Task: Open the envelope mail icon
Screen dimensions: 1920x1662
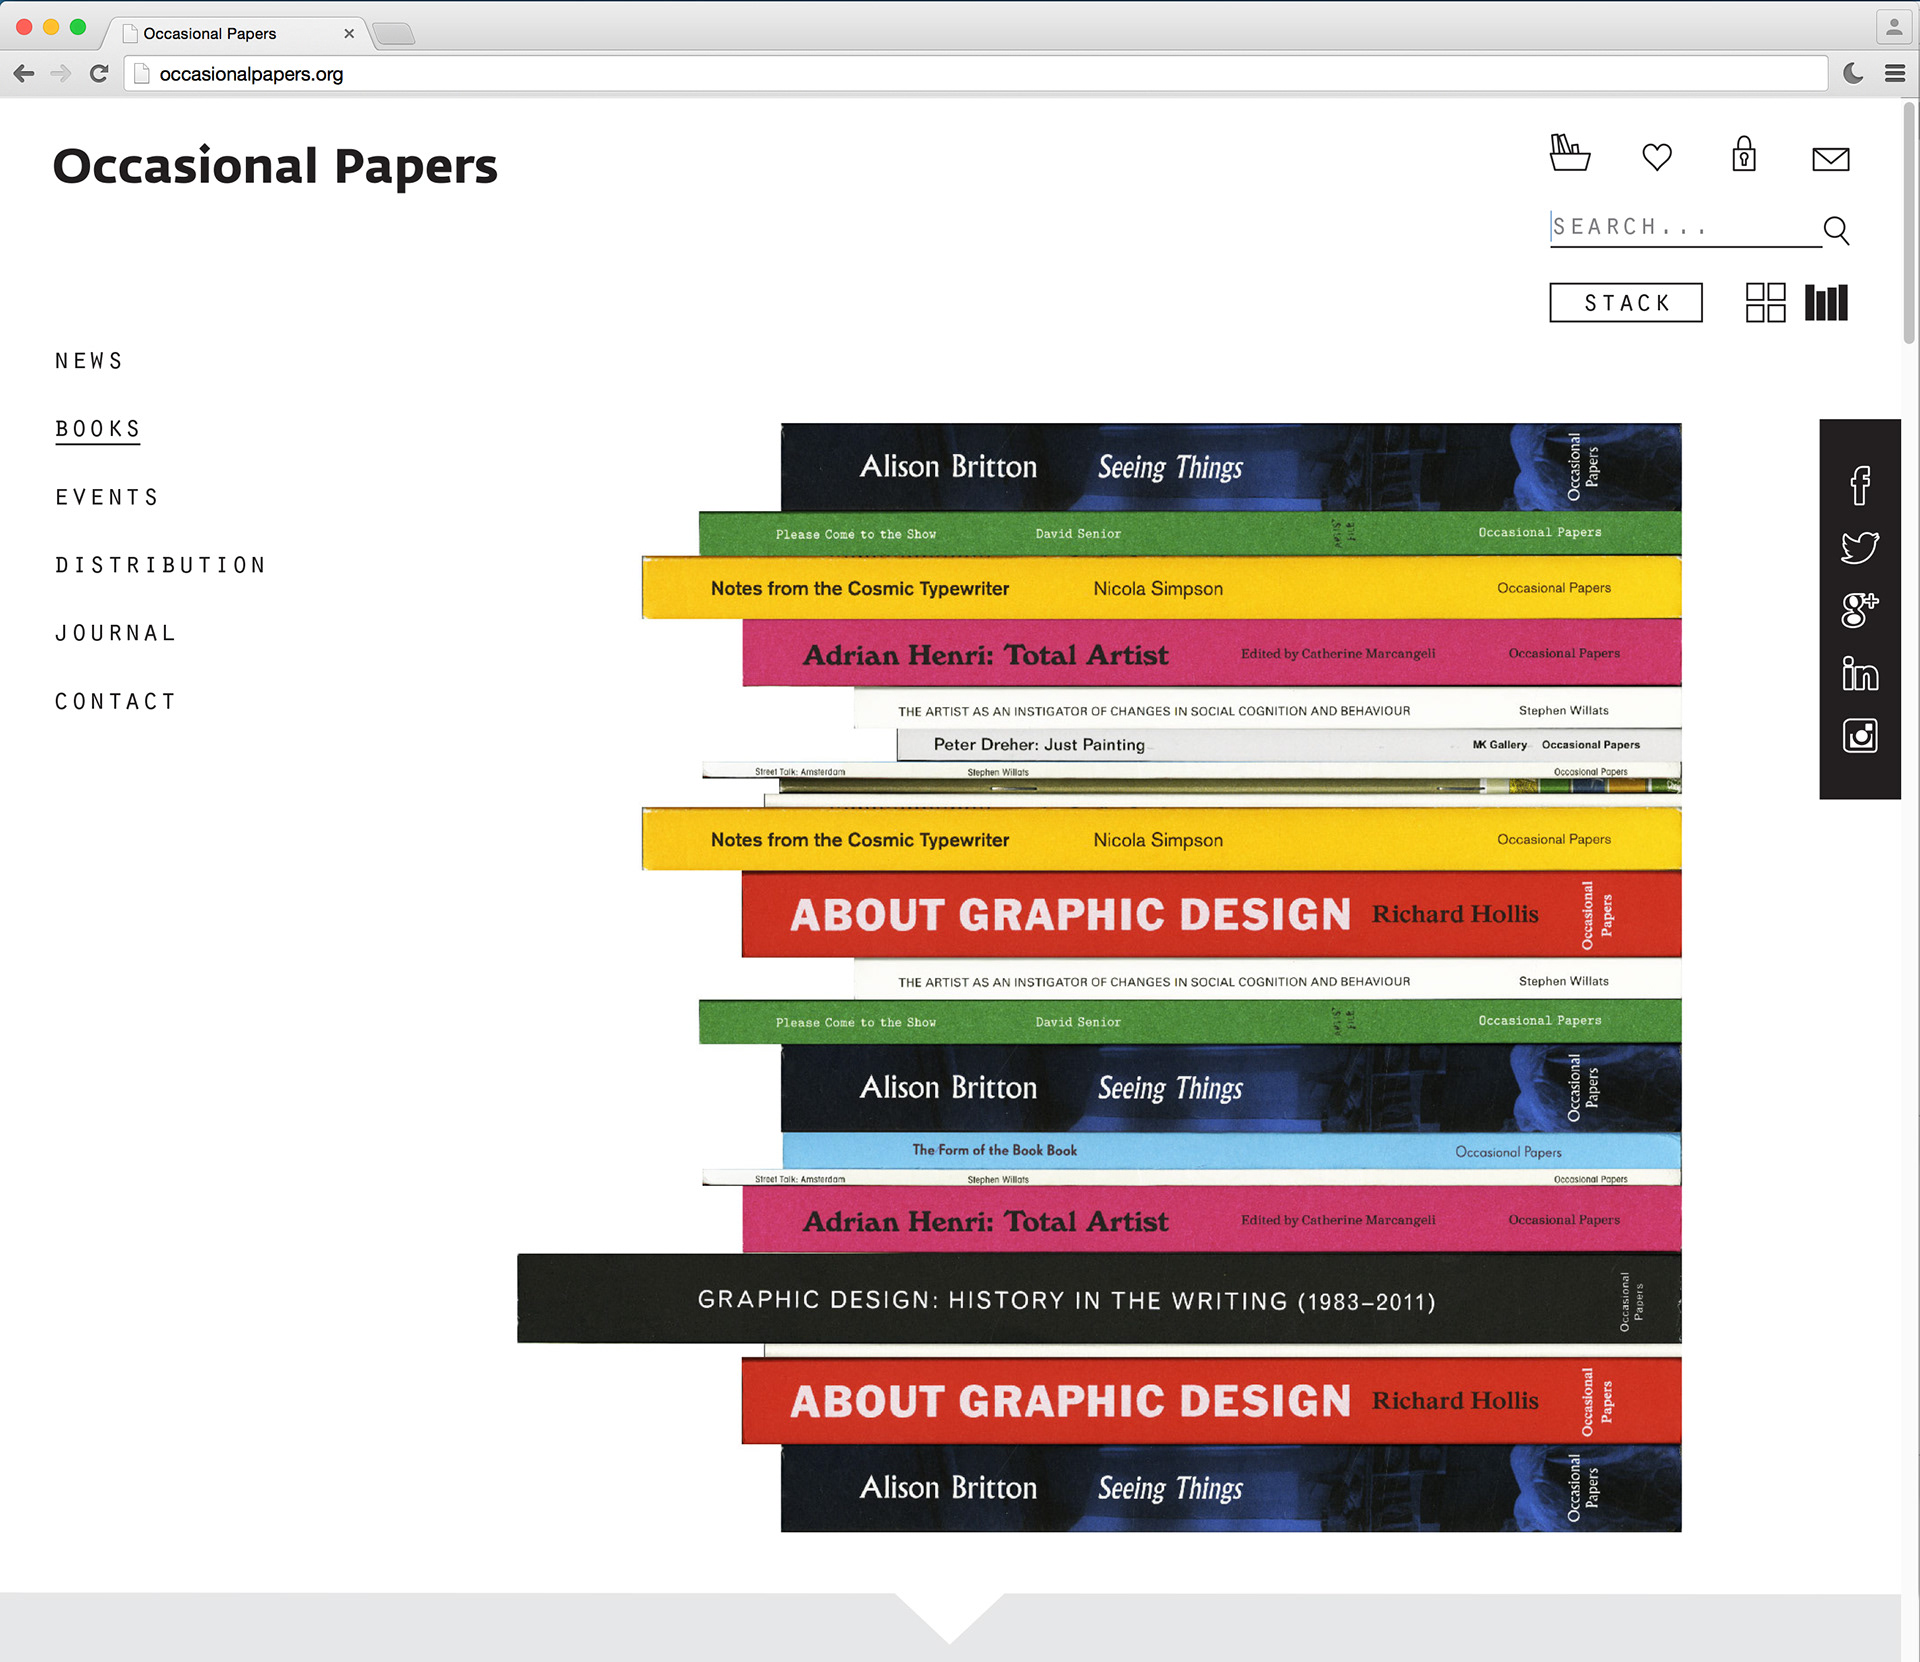Action: point(1830,159)
